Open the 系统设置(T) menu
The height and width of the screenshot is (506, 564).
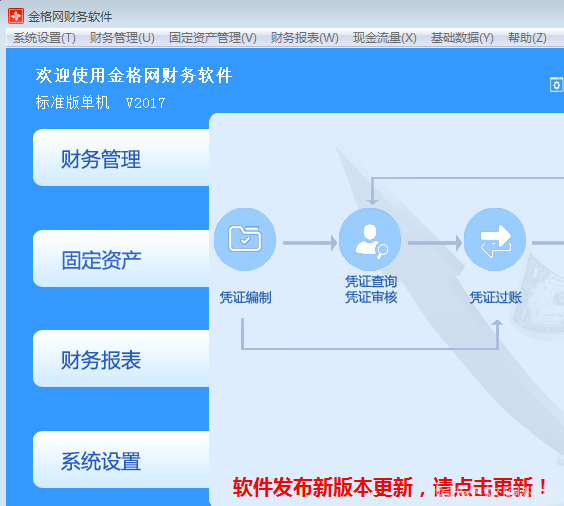pos(44,38)
